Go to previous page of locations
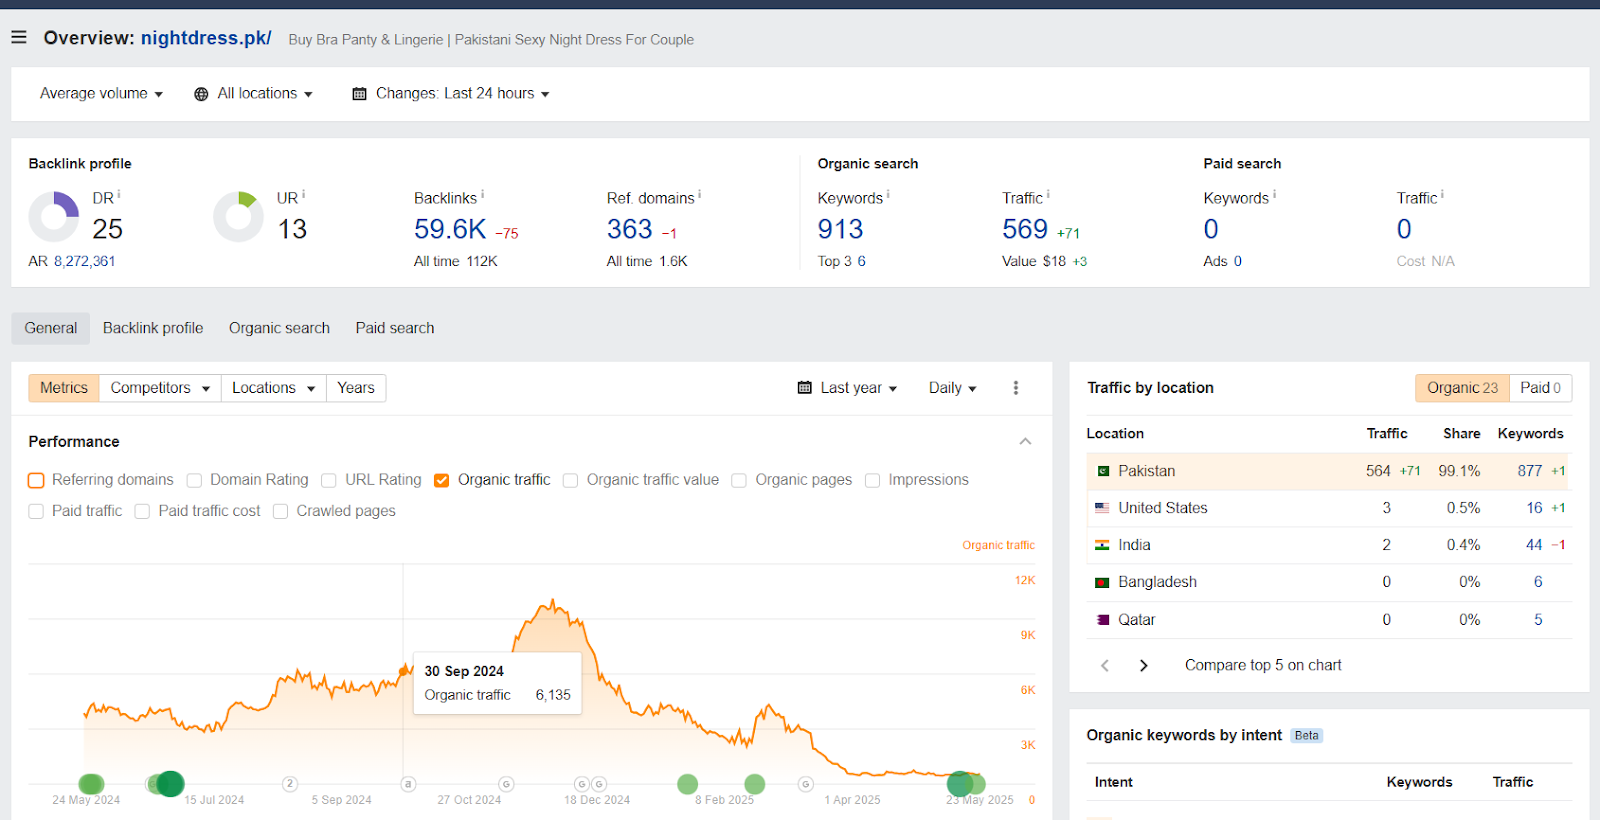1600x820 pixels. (1105, 665)
